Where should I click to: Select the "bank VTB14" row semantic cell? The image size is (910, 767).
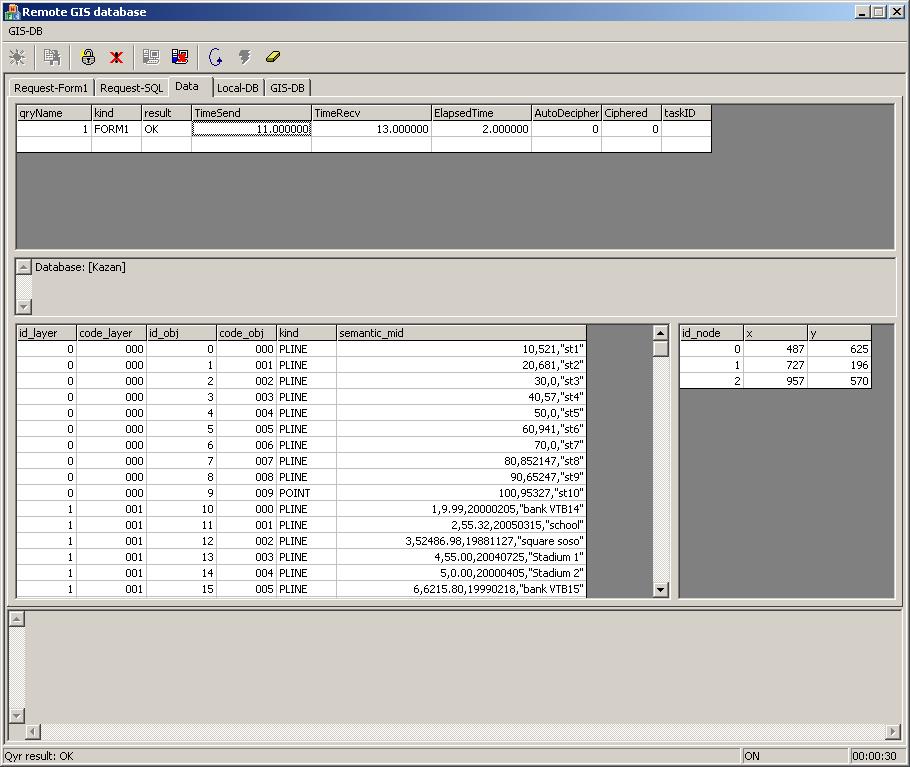tap(460, 509)
